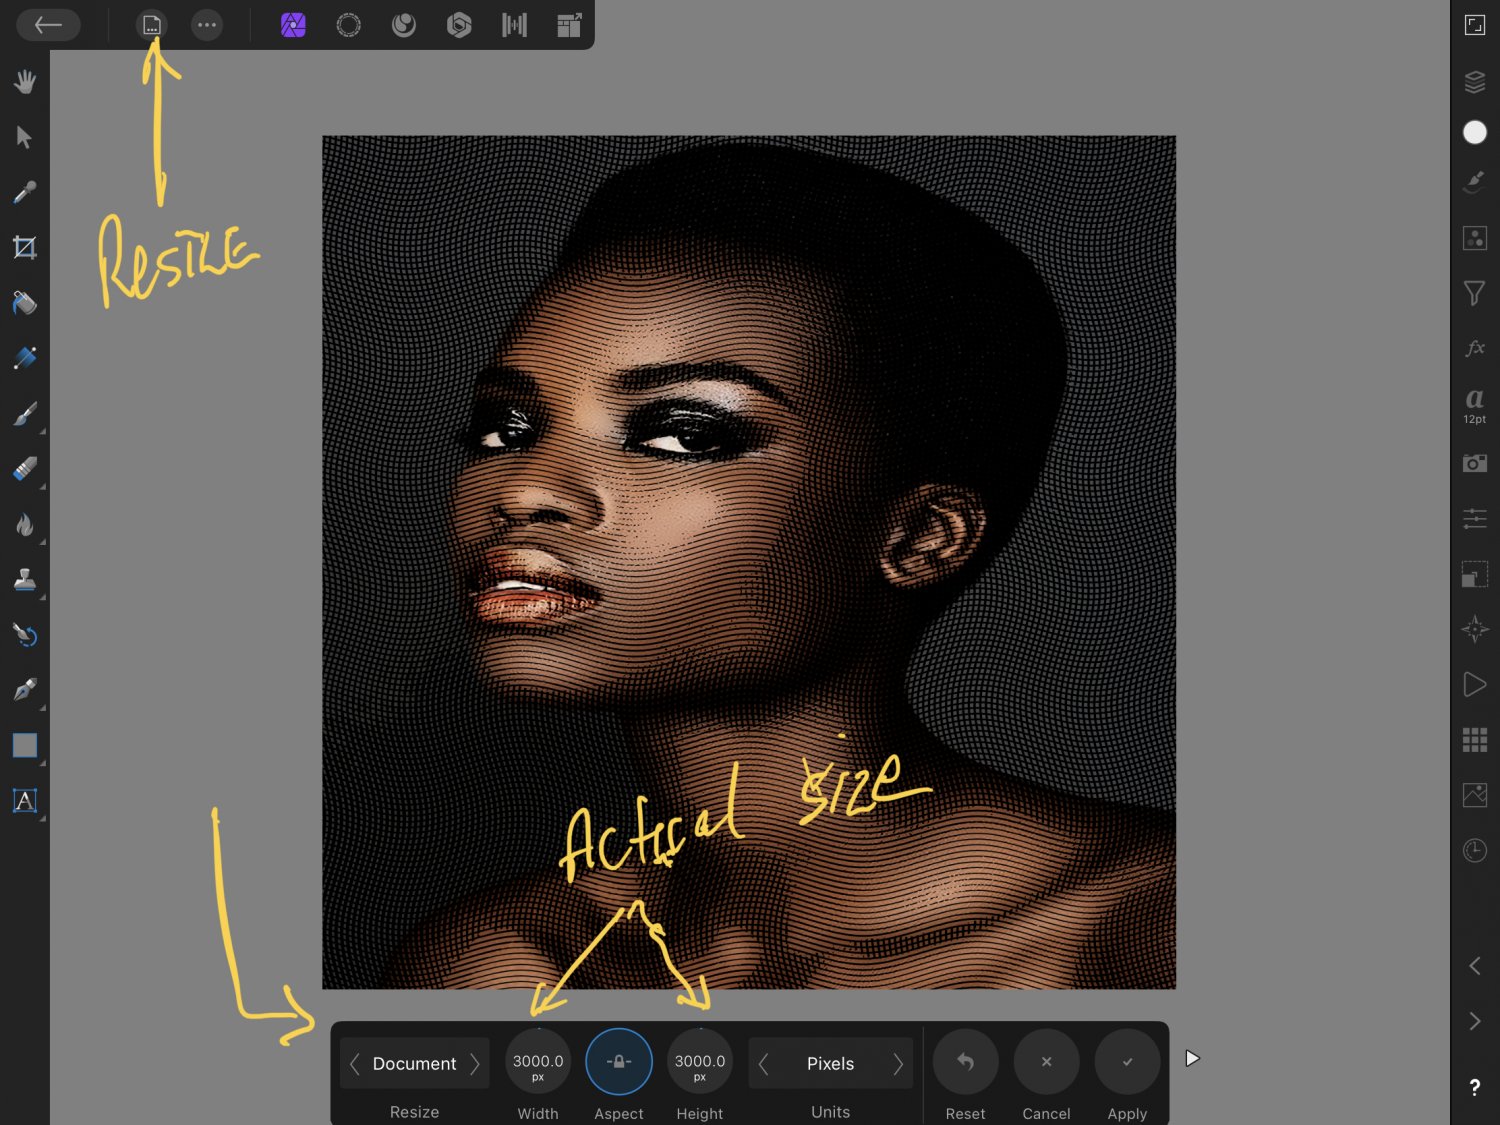Image resolution: width=1500 pixels, height=1125 pixels.
Task: Open the Layers studio panel
Action: click(x=1474, y=82)
